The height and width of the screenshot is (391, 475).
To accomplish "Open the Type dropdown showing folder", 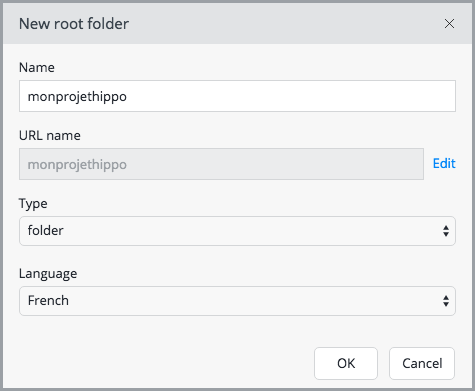I will [237, 231].
